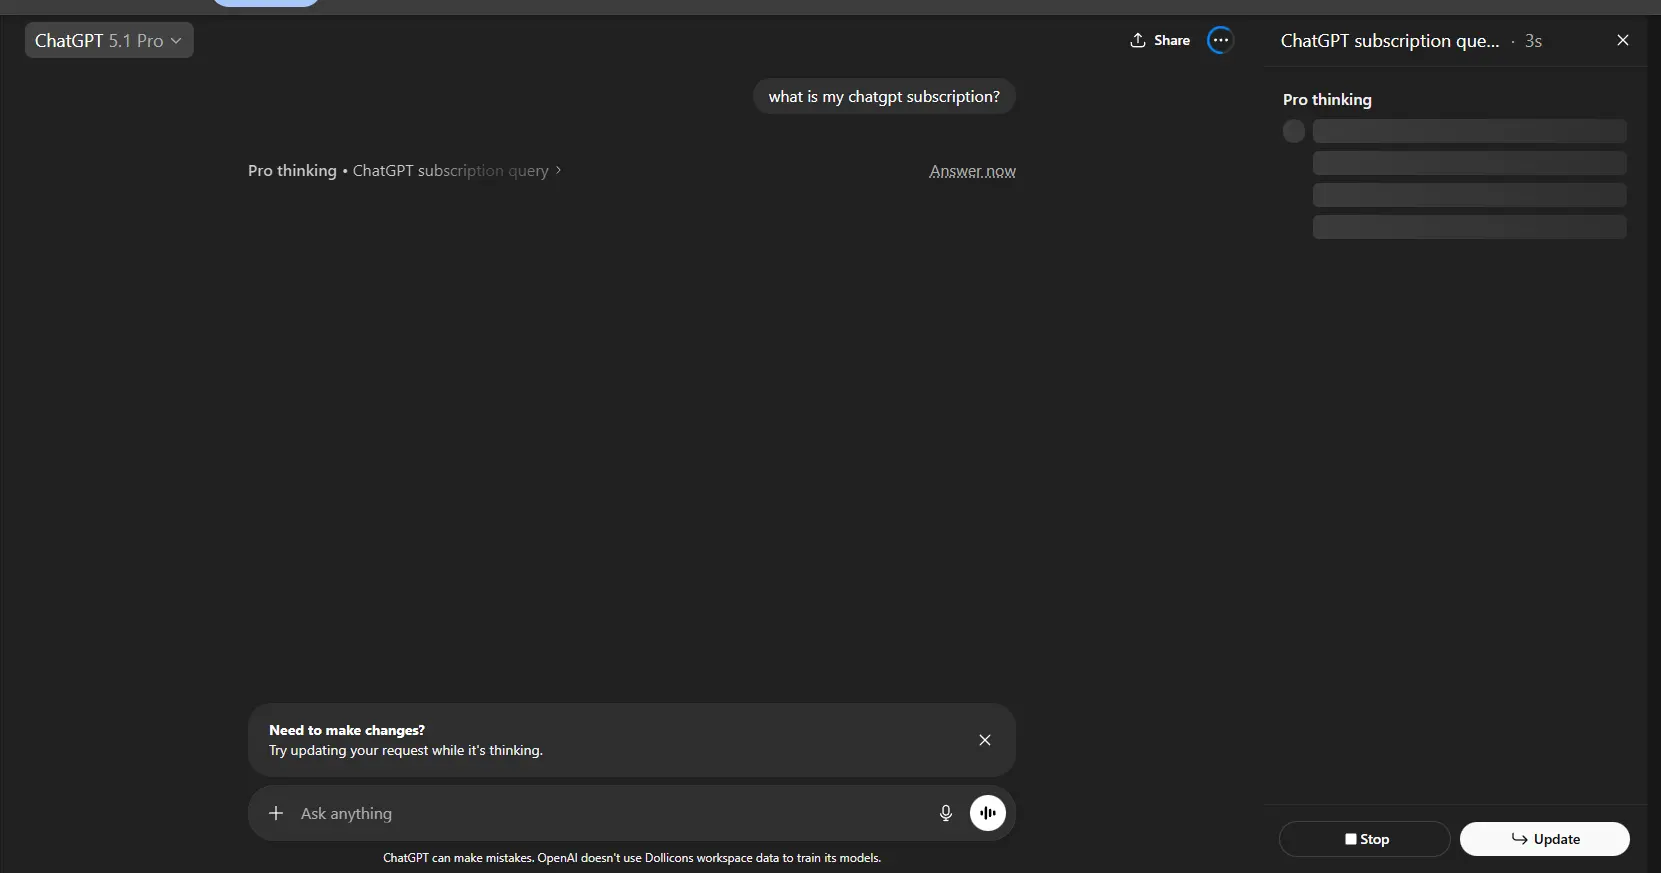Image resolution: width=1661 pixels, height=873 pixels.
Task: Stop the response with the Stop button
Action: coord(1364,839)
